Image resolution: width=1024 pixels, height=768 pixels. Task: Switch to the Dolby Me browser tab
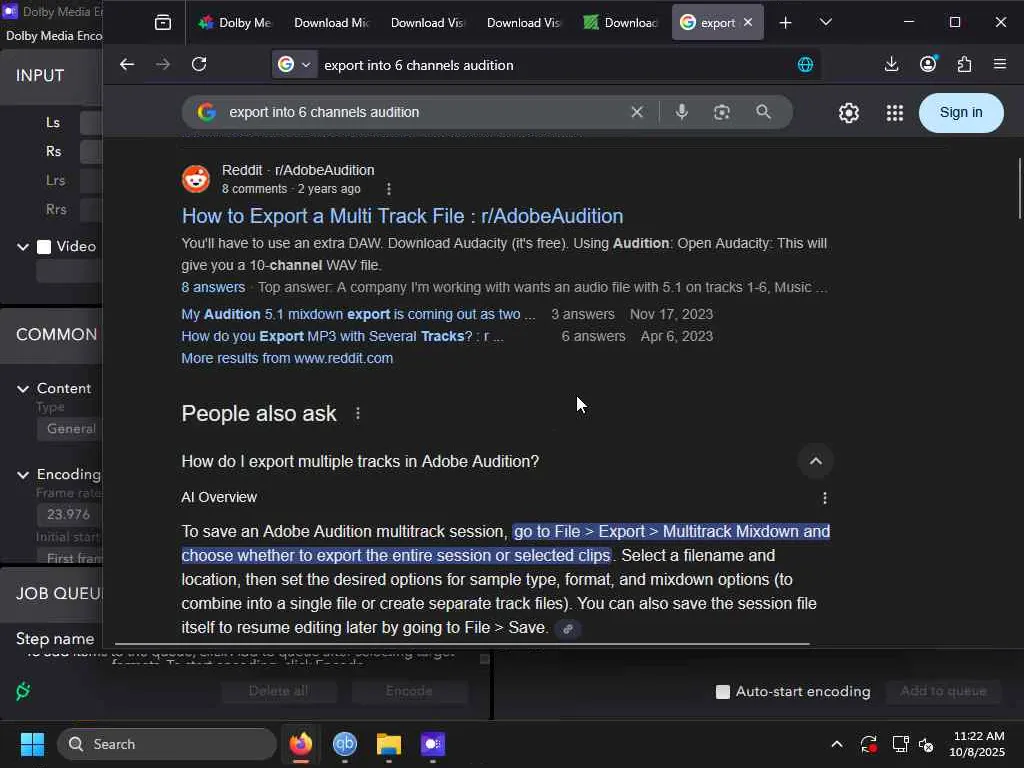coord(235,23)
